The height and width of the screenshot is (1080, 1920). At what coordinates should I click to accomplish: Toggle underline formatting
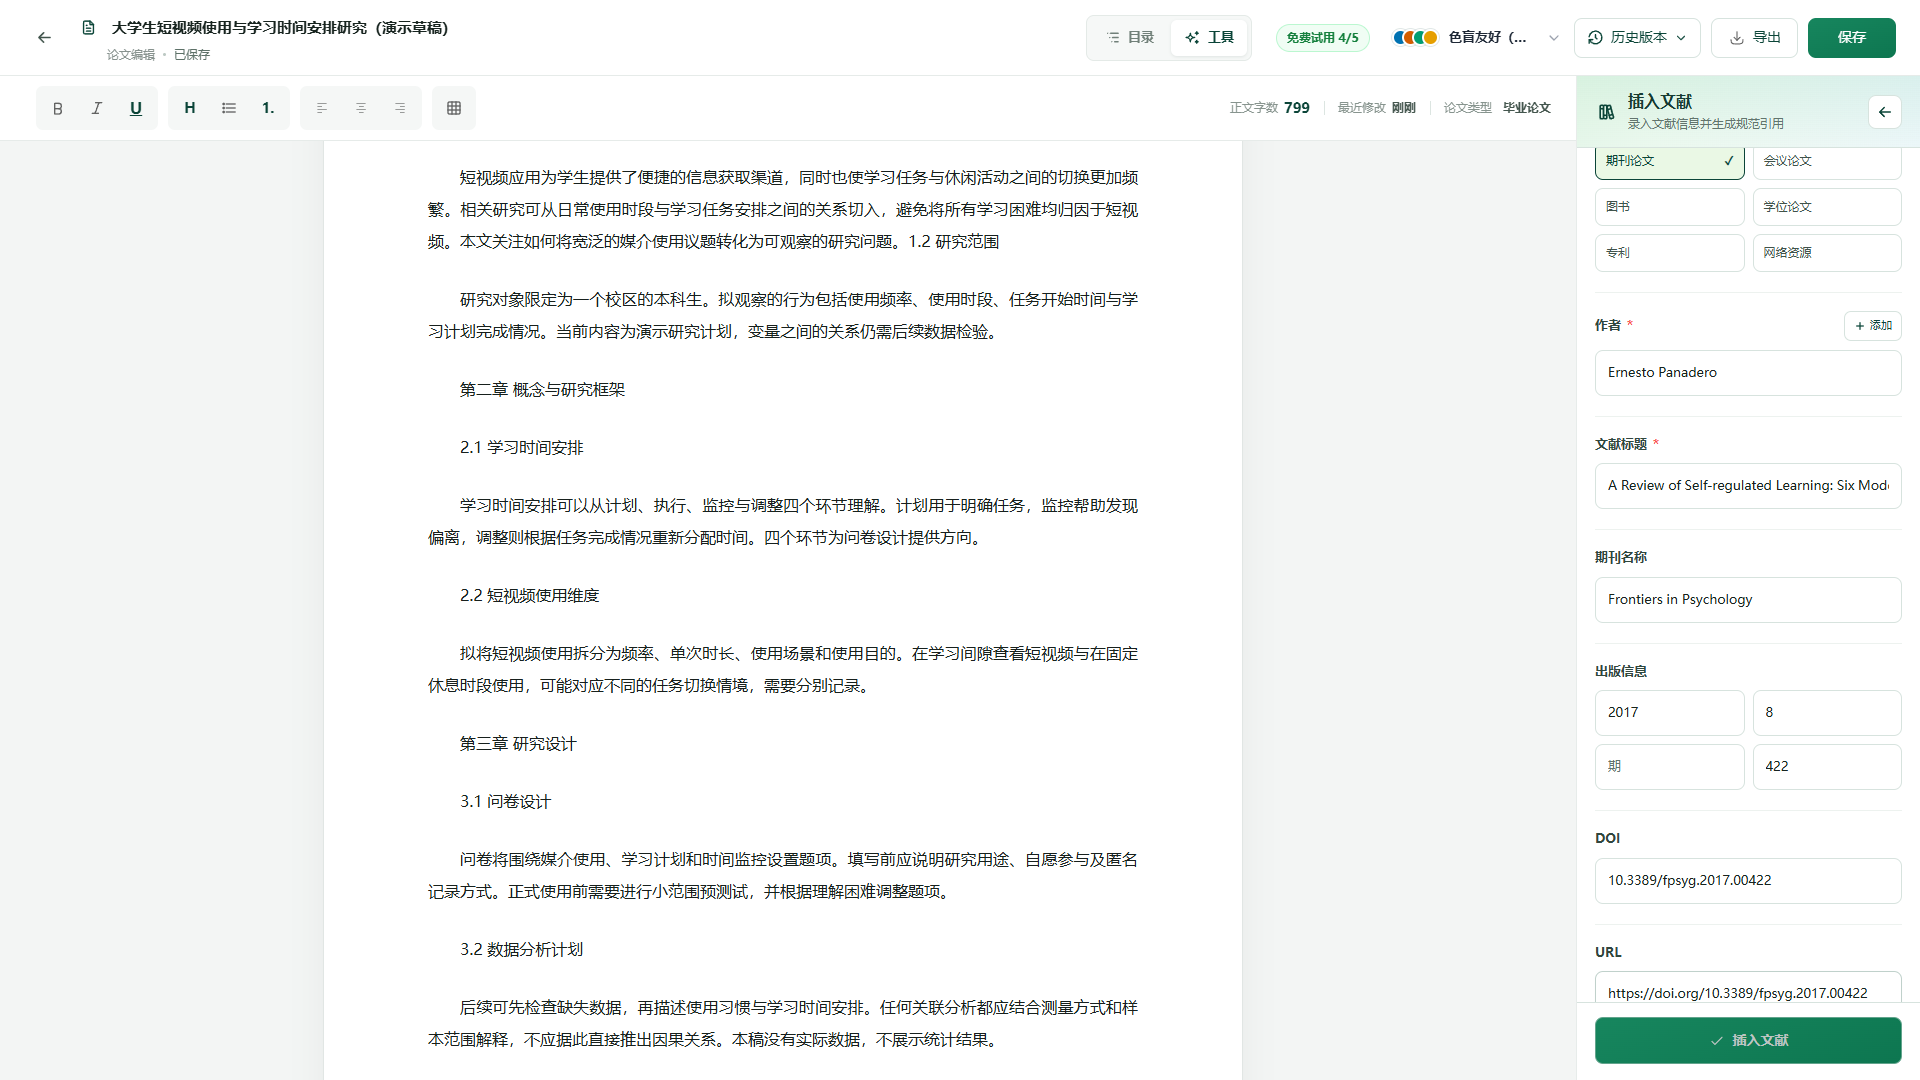136,108
